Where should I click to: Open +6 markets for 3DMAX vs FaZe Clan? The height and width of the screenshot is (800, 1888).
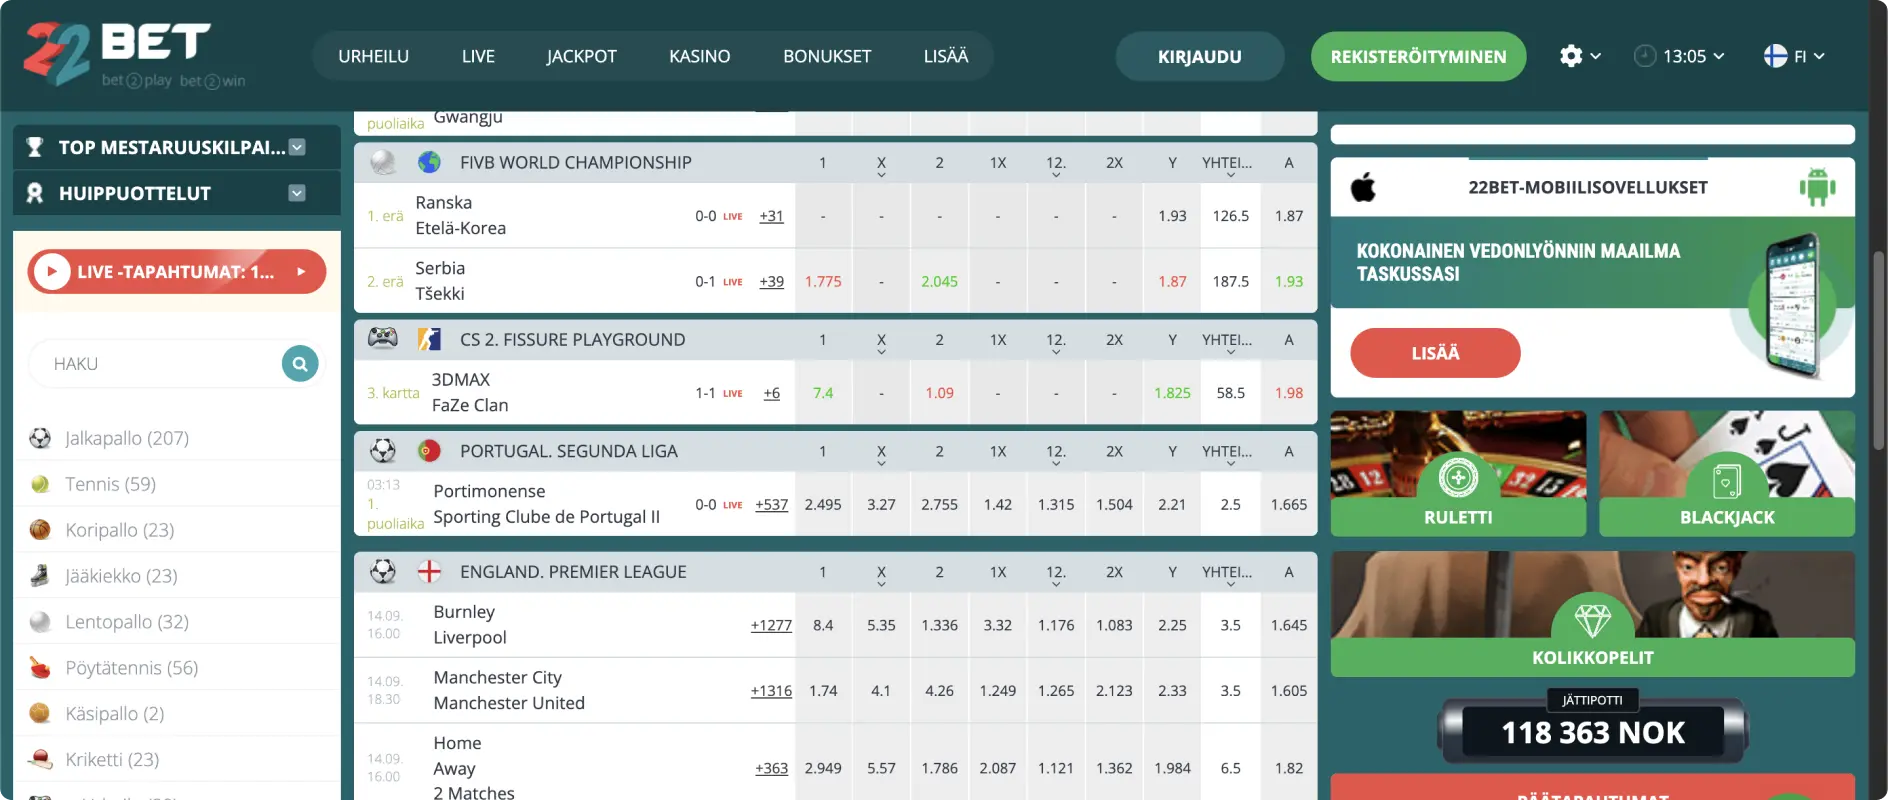click(771, 393)
